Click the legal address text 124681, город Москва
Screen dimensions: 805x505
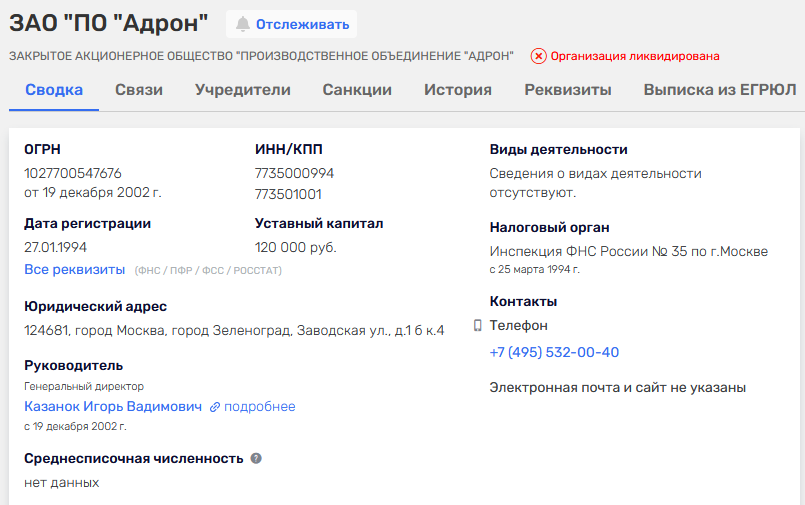(234, 331)
